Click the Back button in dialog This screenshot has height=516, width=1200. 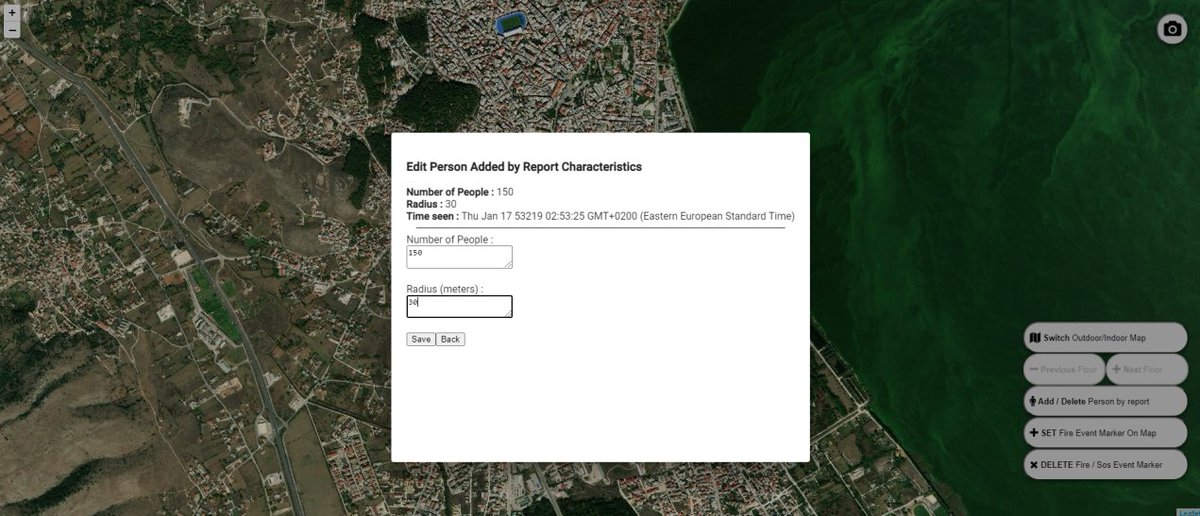[x=450, y=339]
